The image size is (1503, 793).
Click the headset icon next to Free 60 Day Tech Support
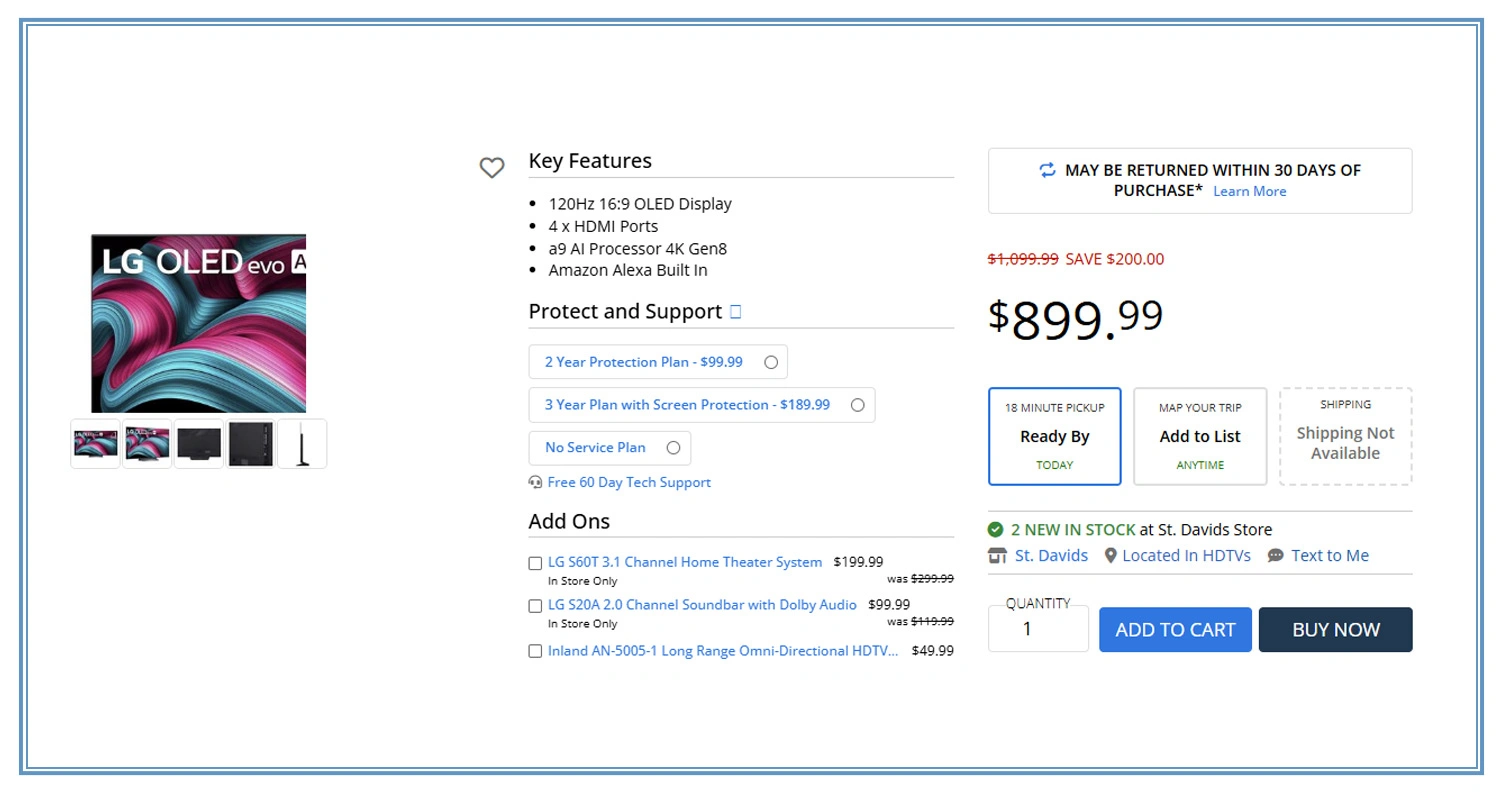click(x=536, y=482)
